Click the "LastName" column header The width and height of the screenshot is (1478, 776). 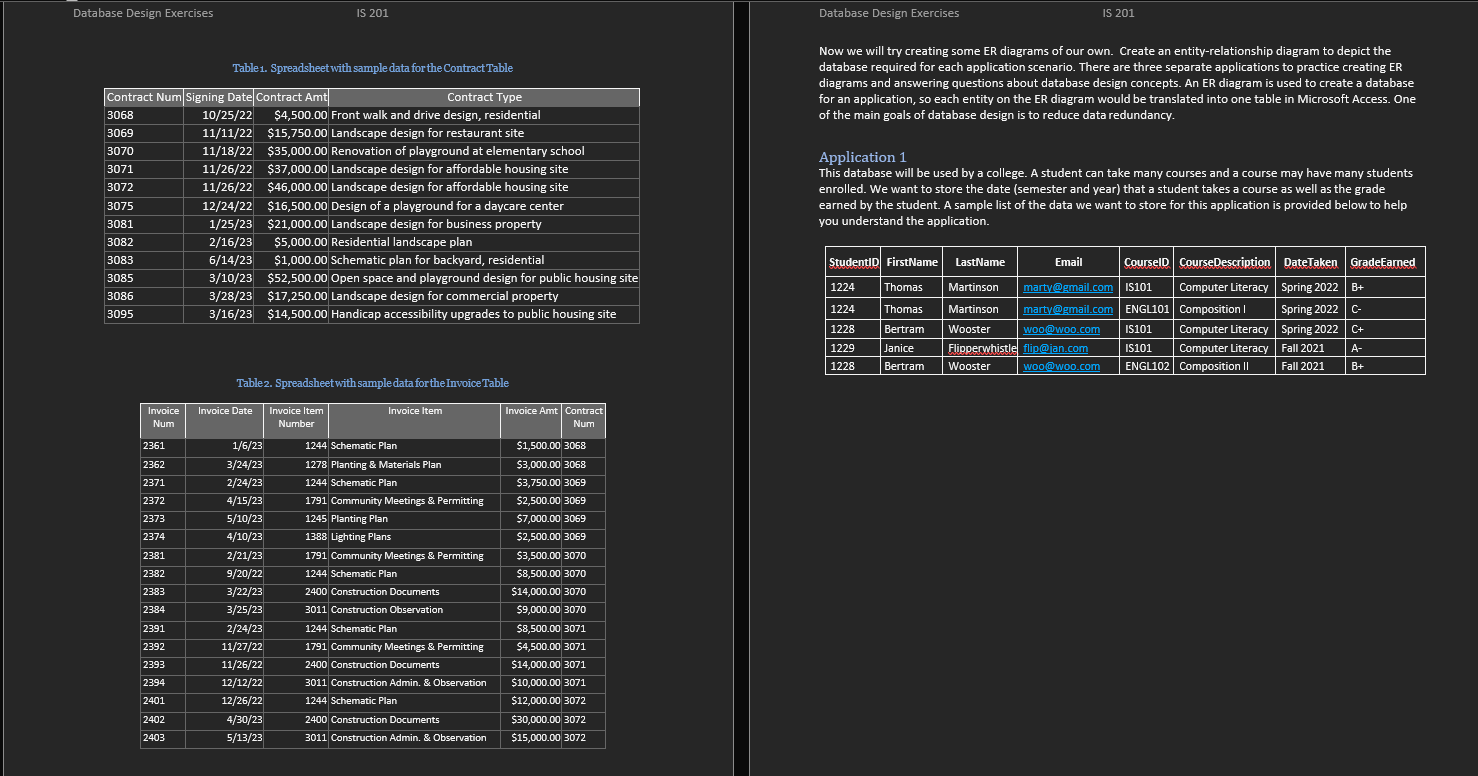[980, 262]
